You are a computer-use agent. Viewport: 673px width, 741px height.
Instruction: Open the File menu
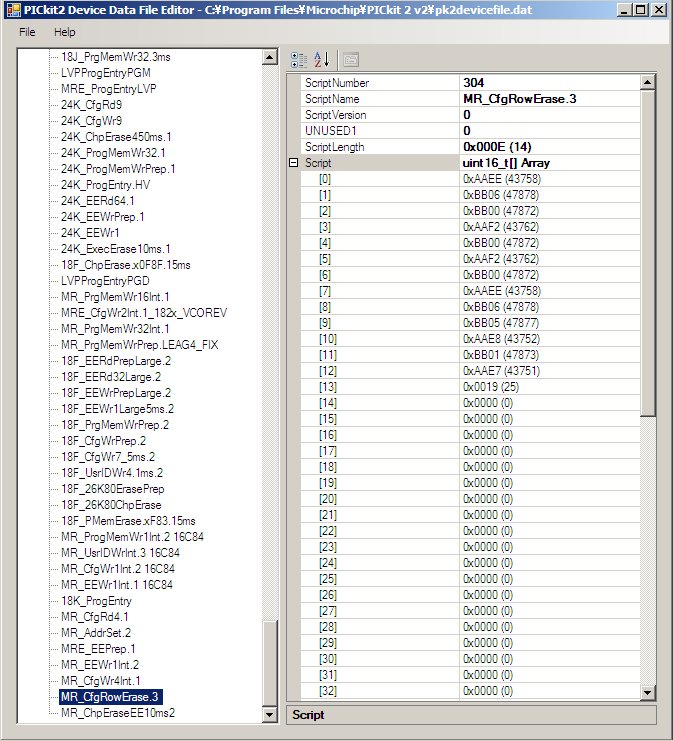coord(27,32)
